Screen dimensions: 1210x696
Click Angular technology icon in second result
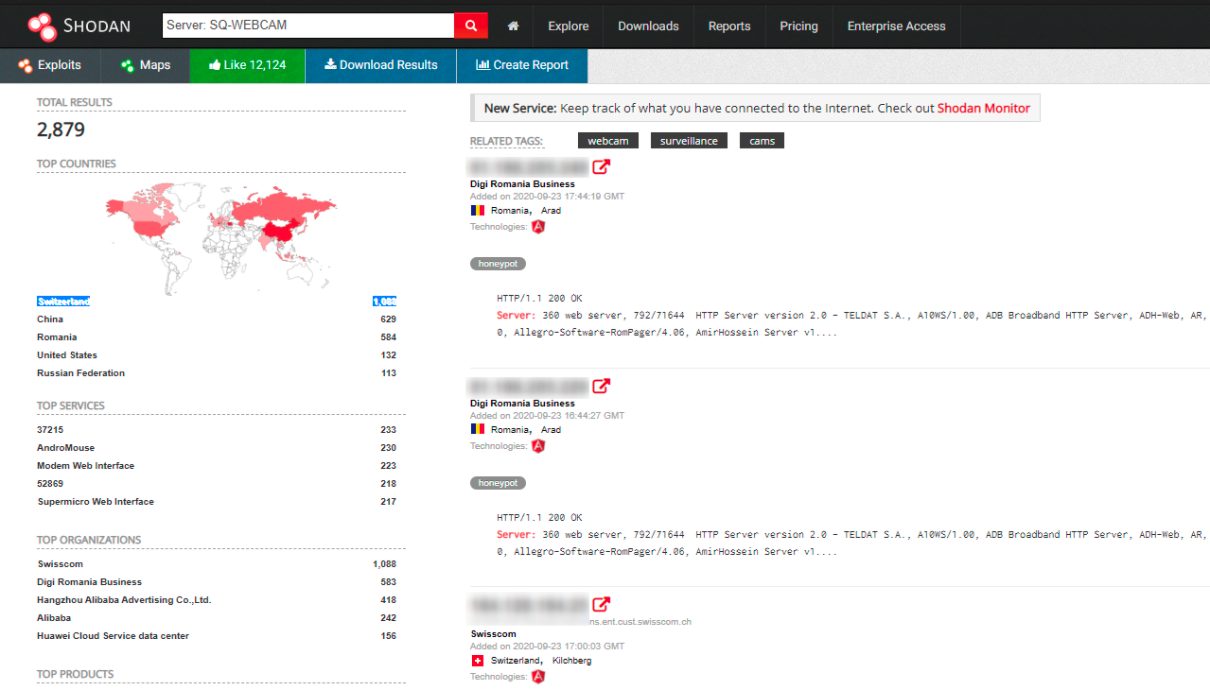coord(538,446)
